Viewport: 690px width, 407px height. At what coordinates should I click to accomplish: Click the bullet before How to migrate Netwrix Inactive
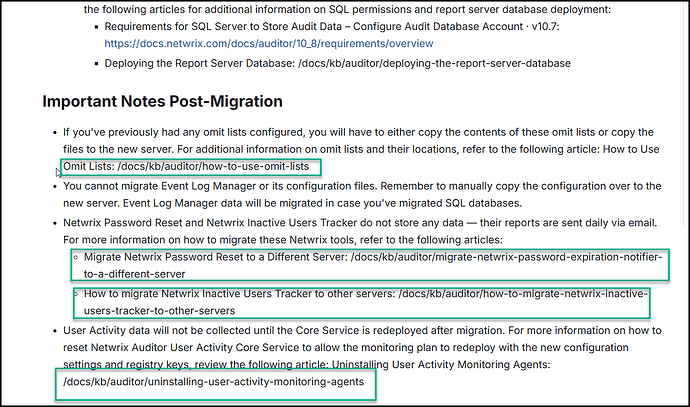click(75, 294)
